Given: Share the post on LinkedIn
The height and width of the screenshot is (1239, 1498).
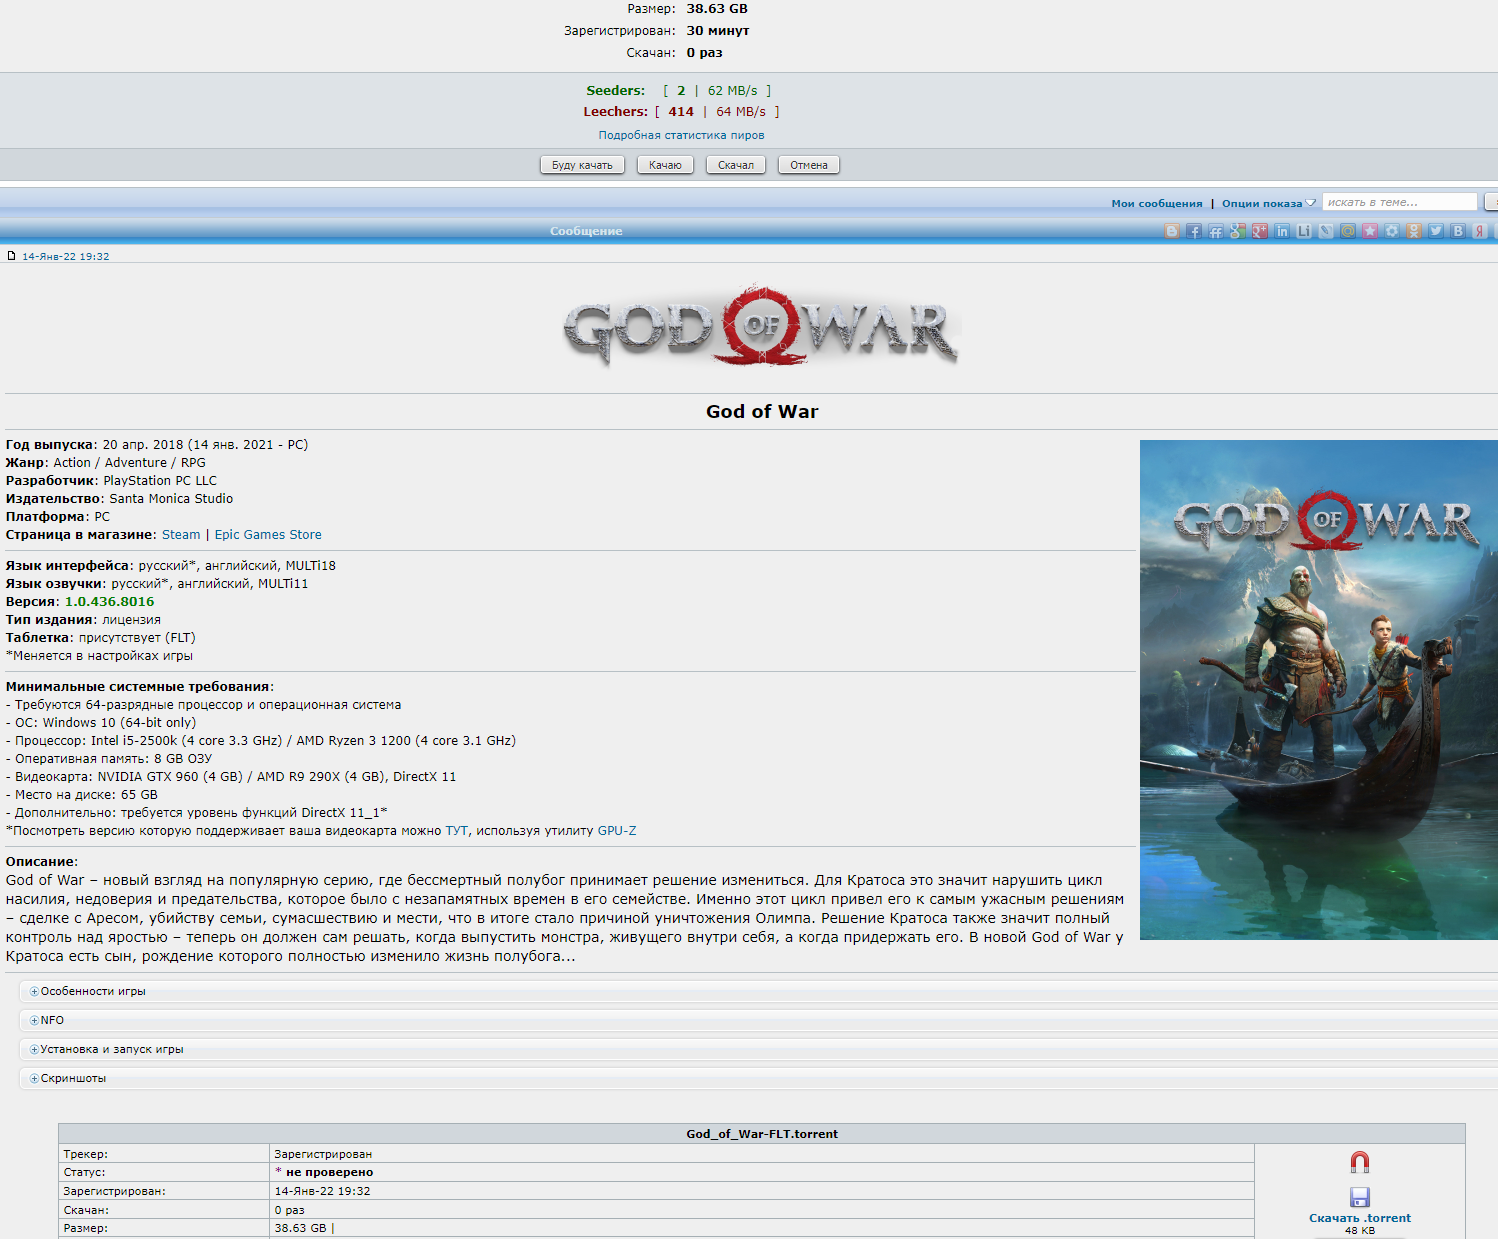Looking at the screenshot, I should pyautogui.click(x=1282, y=231).
